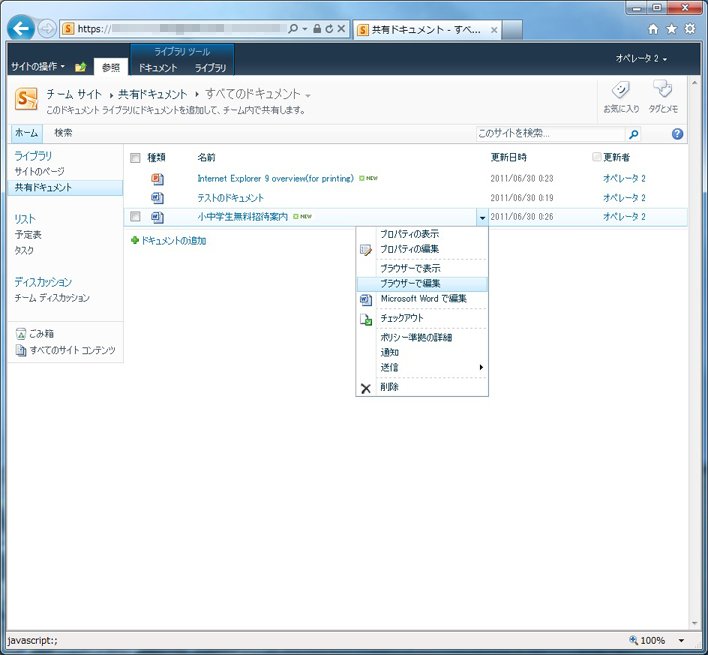Screen dimensions: 708x655
Task: Click the browser forward arrow button
Action: [x=47, y=29]
